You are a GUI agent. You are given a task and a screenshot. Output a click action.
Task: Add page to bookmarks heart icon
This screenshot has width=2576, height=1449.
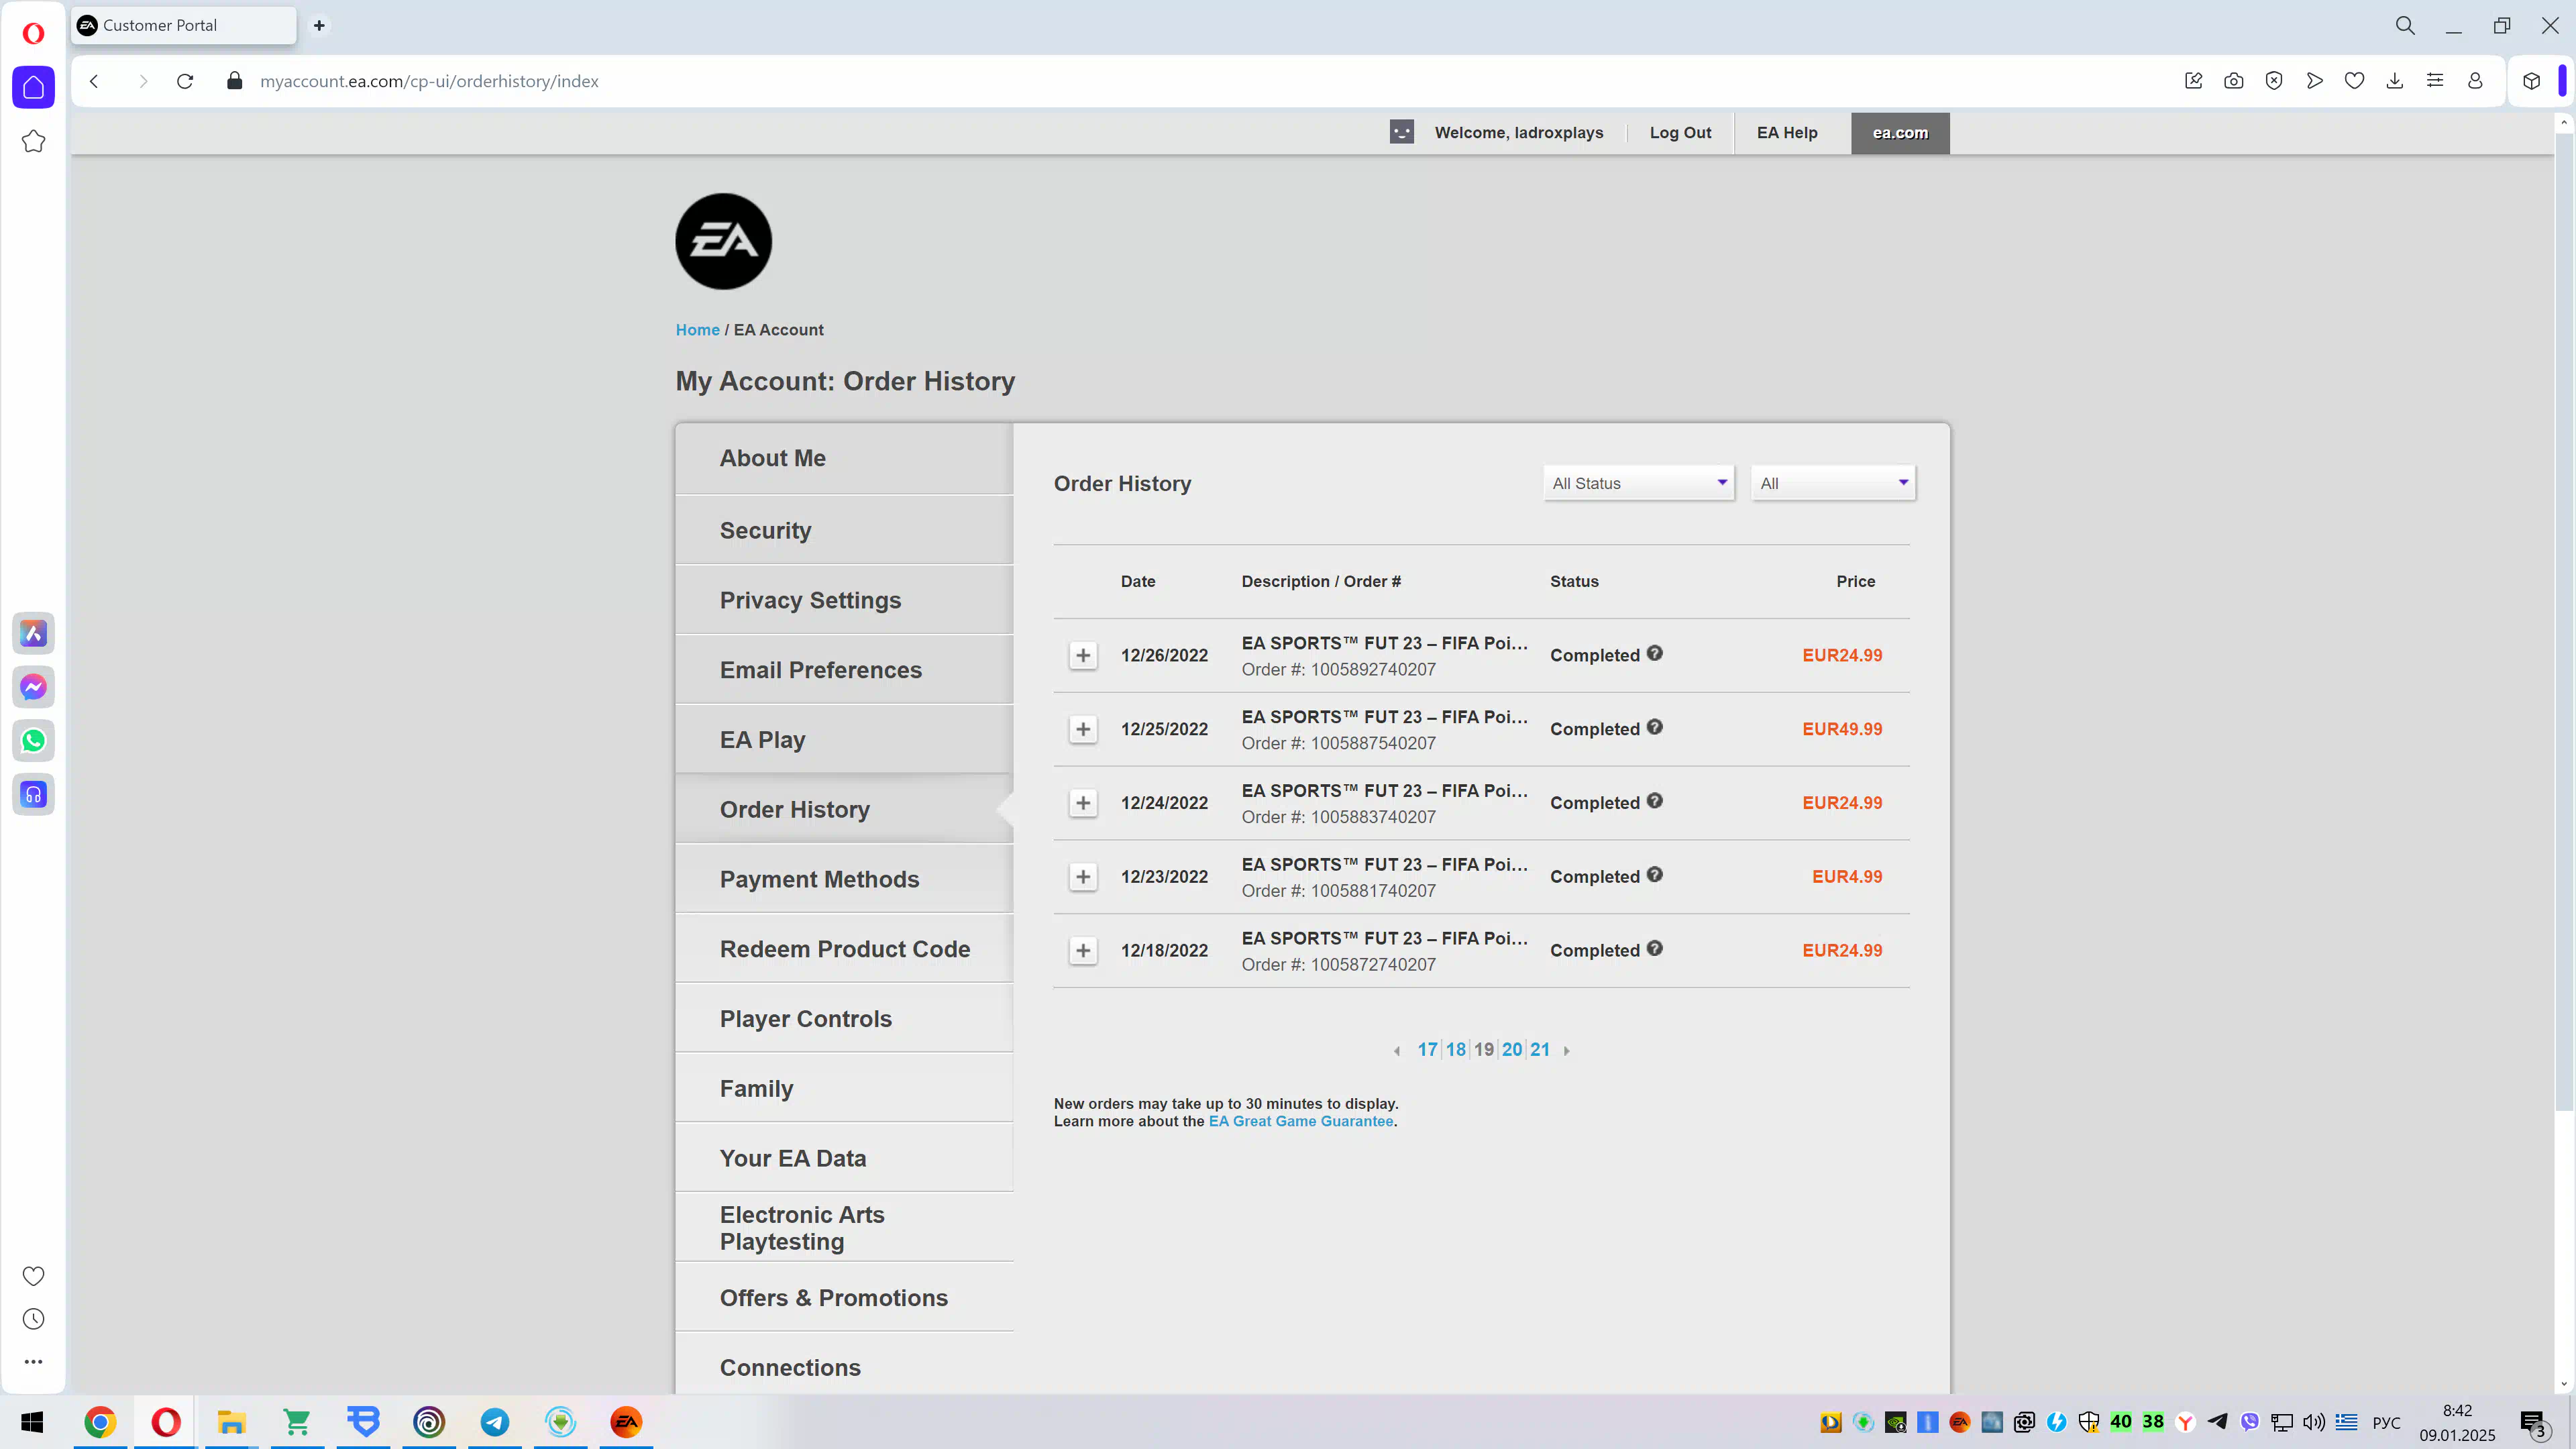(x=2354, y=81)
